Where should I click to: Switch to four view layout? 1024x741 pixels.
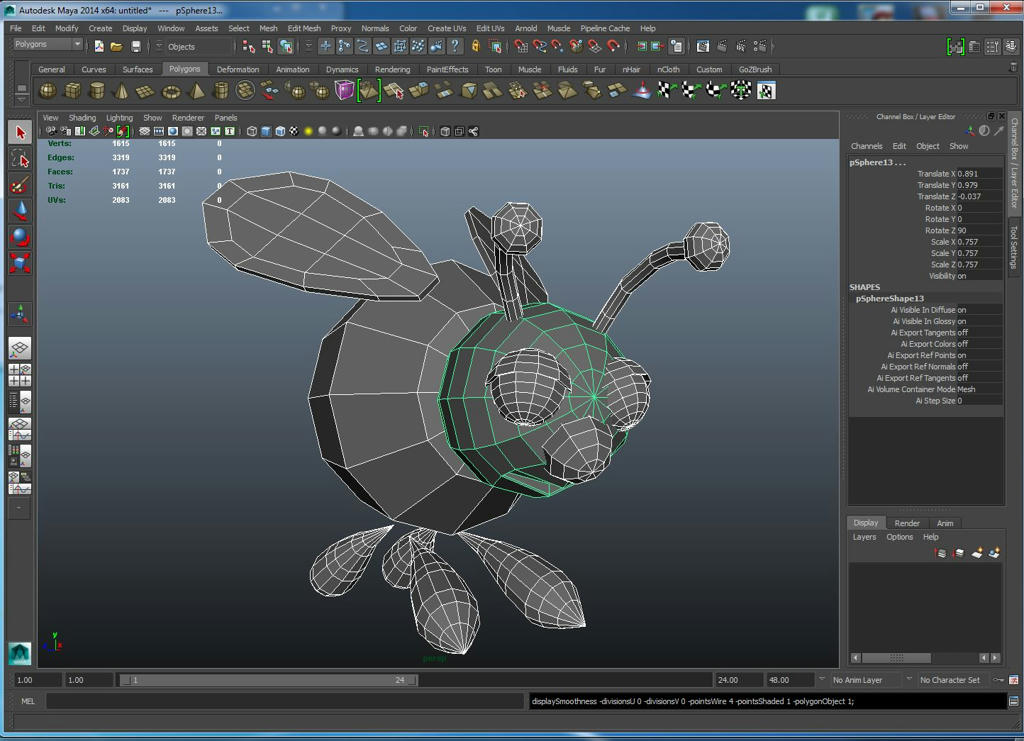(20, 375)
